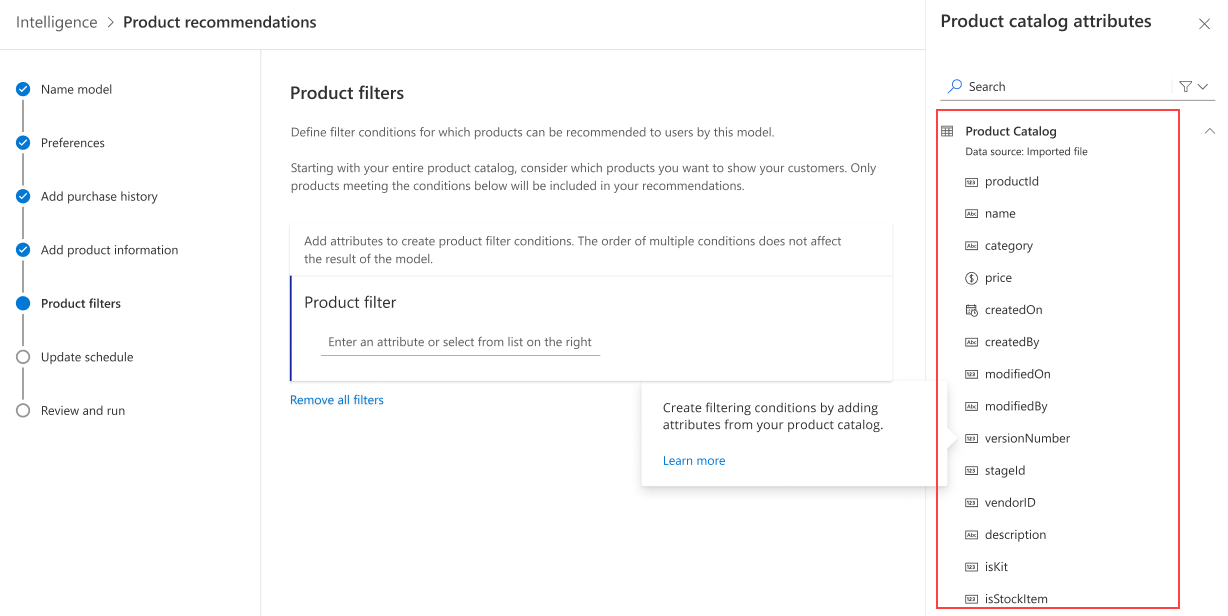The image size is (1228, 616).
Task: Open the filter funnel icon above the attribute list
Action: 1185,86
